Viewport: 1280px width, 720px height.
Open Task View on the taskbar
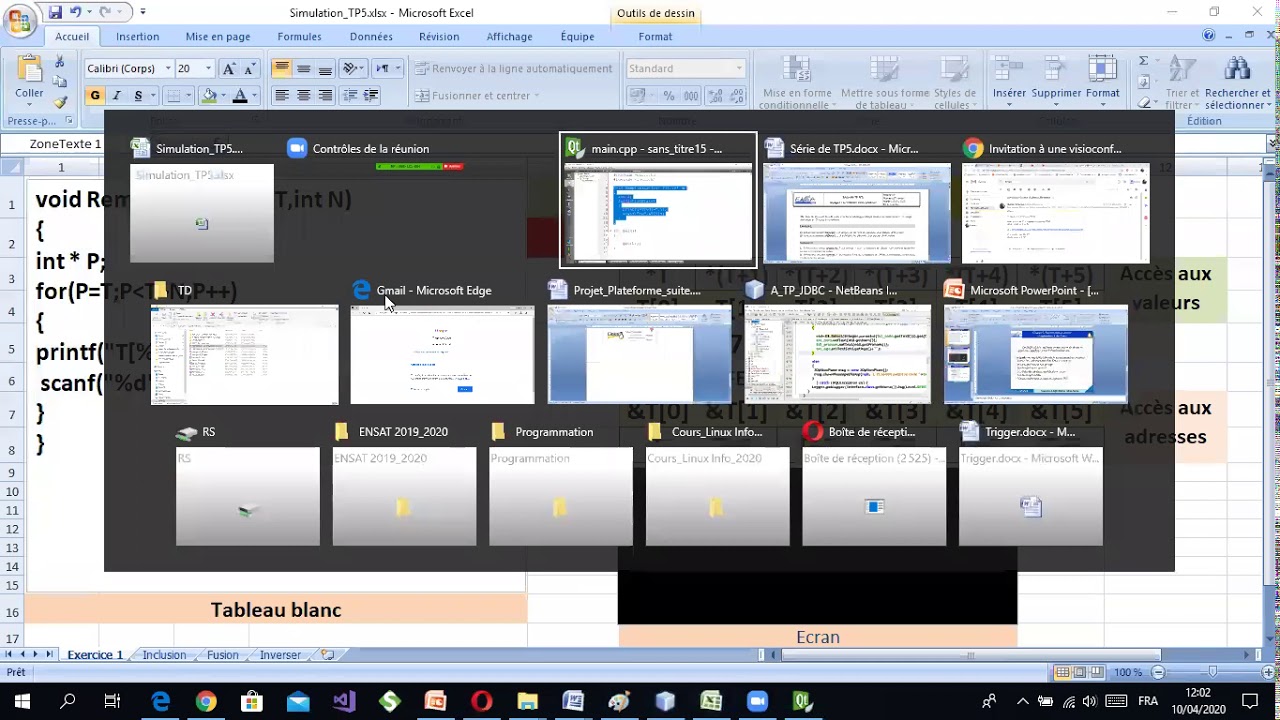click(113, 701)
